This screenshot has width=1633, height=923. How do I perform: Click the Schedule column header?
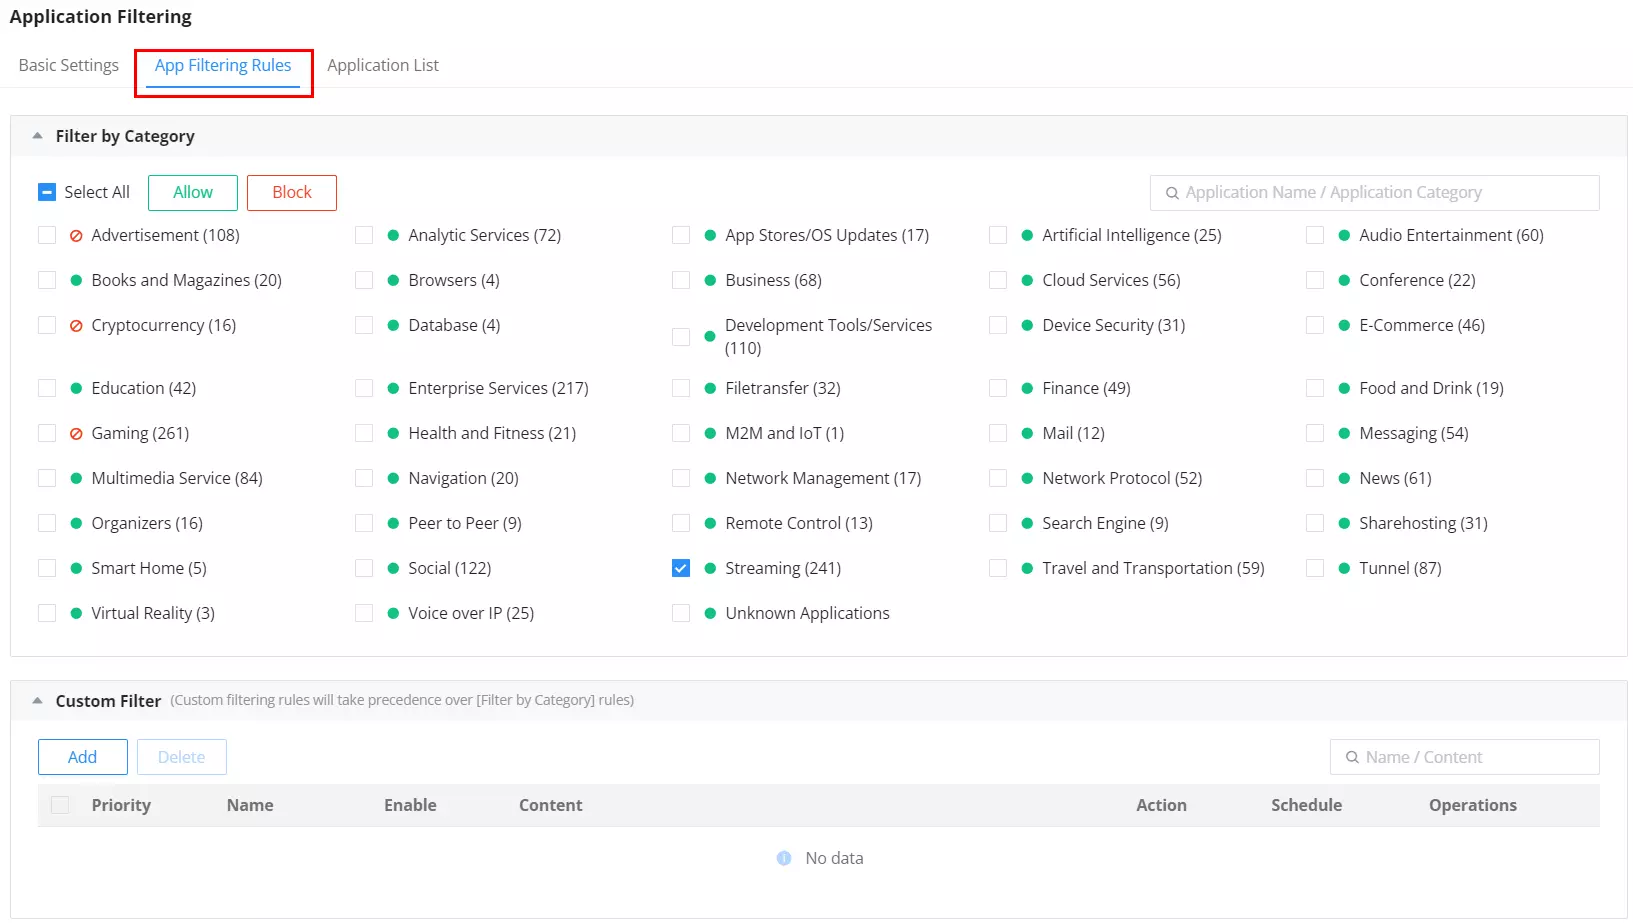(x=1306, y=805)
